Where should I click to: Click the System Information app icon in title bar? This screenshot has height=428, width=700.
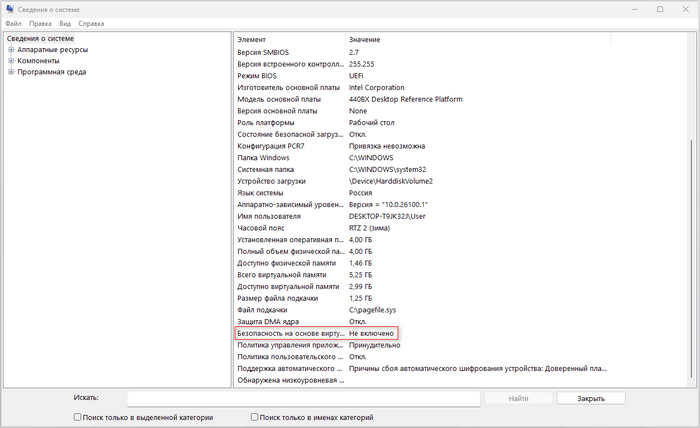coord(9,9)
